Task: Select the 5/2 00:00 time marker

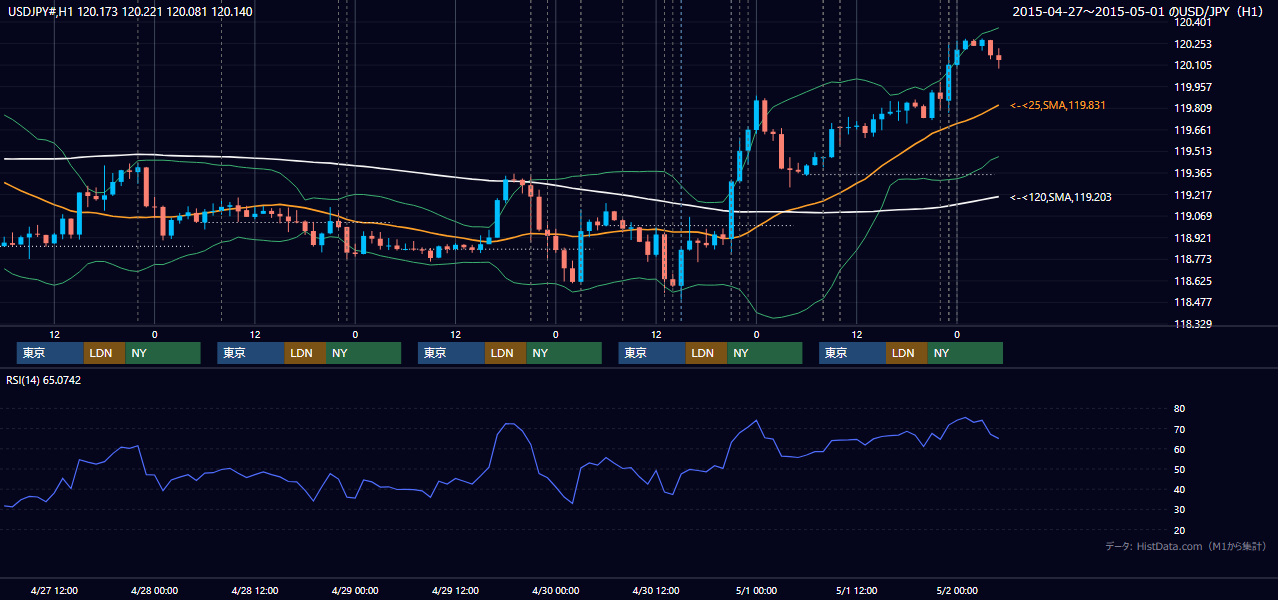Action: 957,591
